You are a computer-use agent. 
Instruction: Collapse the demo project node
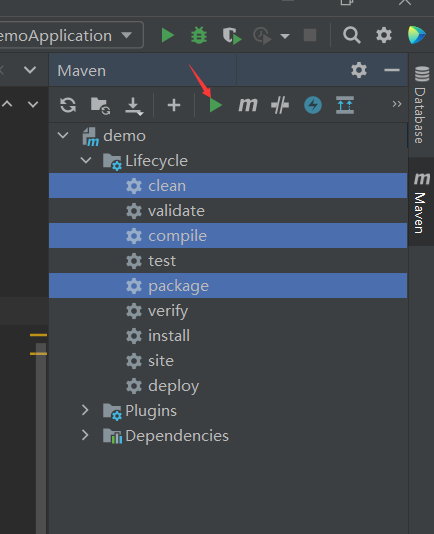pos(63,136)
